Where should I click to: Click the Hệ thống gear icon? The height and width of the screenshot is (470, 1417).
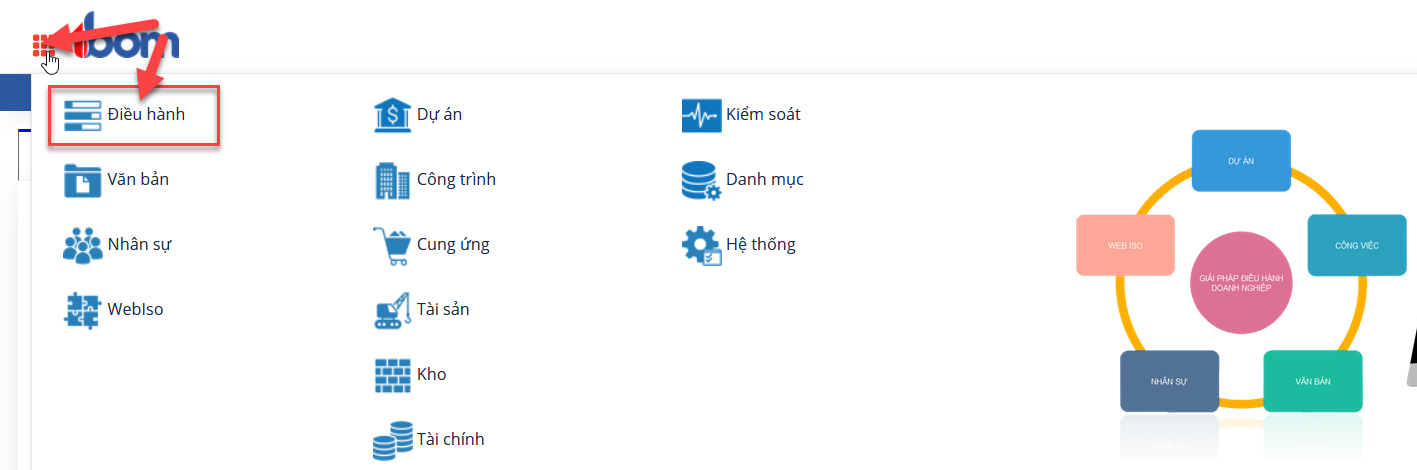(x=701, y=245)
